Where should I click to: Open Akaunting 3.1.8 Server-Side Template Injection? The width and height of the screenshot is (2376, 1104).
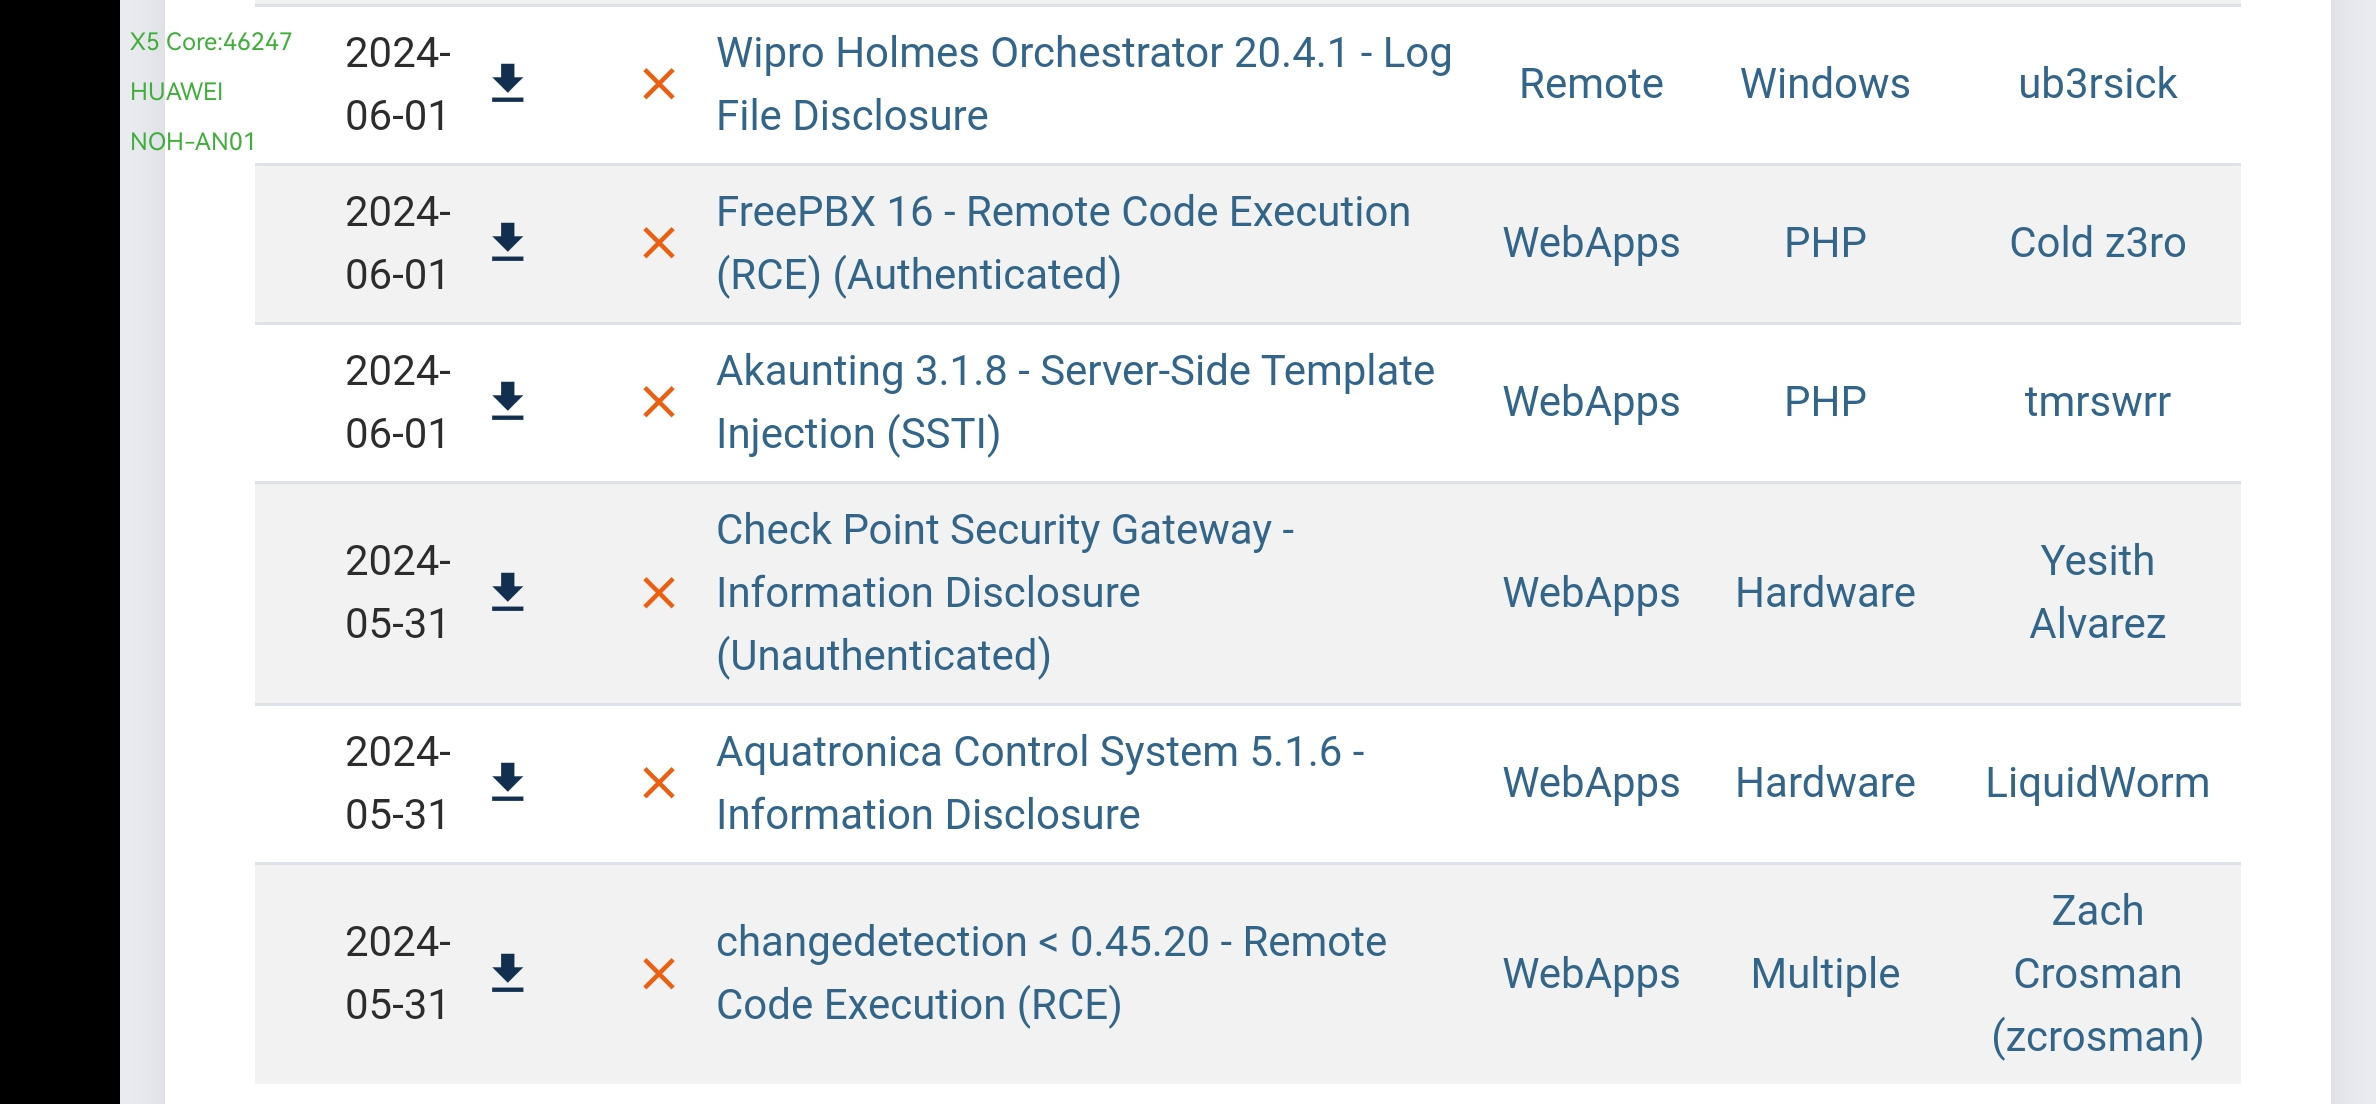tap(1075, 402)
